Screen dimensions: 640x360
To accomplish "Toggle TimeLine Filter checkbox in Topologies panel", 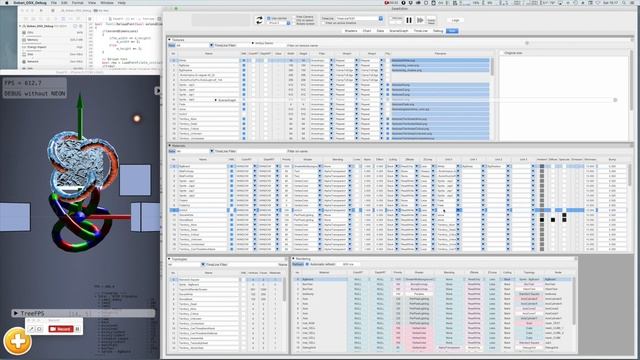I will (203, 264).
